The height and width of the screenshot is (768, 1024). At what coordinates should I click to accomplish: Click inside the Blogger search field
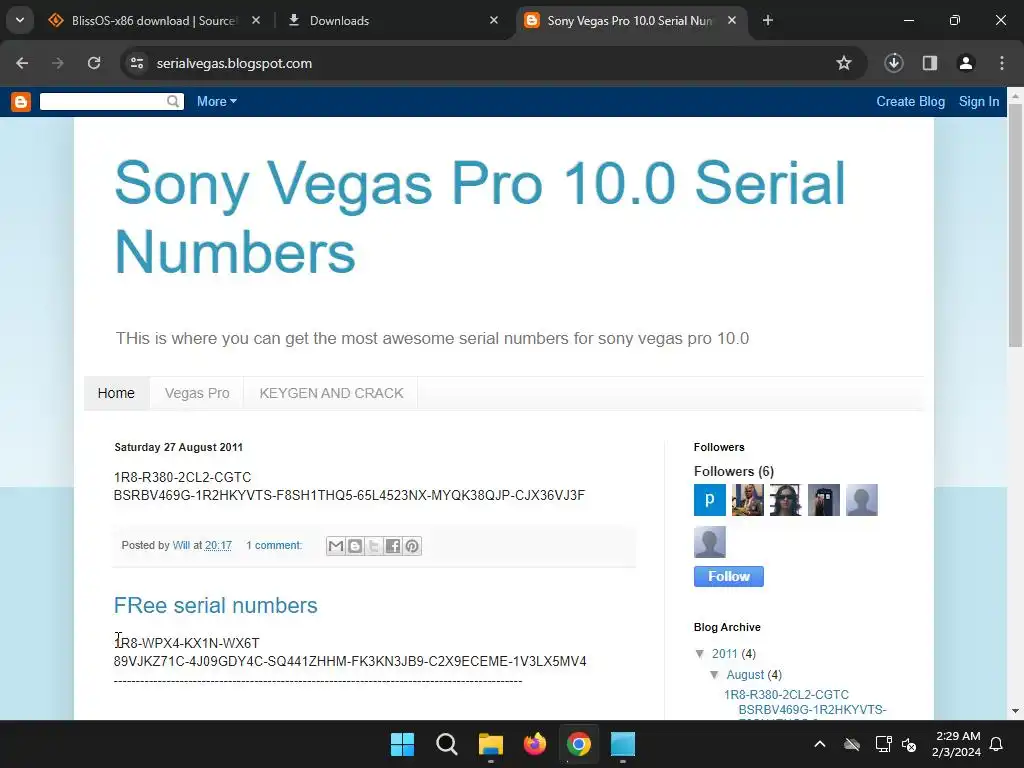coord(103,102)
